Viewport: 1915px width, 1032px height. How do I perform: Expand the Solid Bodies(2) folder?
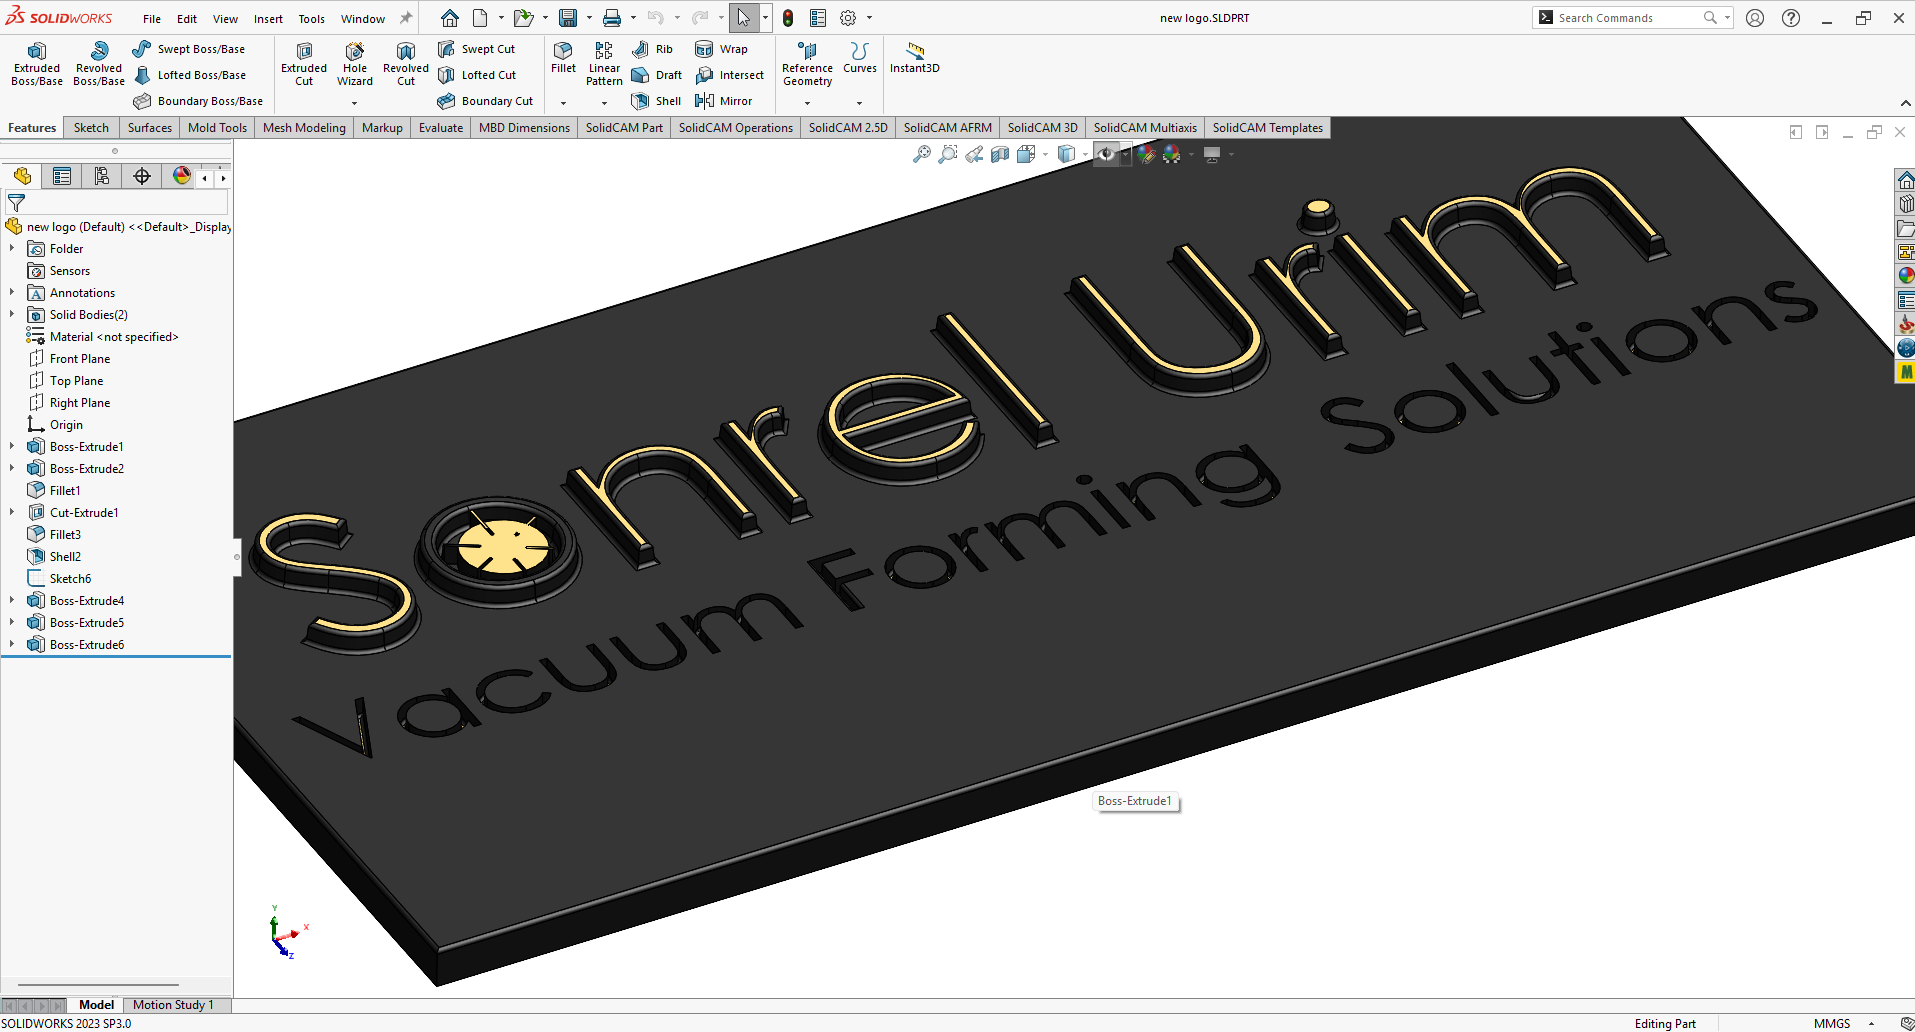pyautogui.click(x=12, y=315)
